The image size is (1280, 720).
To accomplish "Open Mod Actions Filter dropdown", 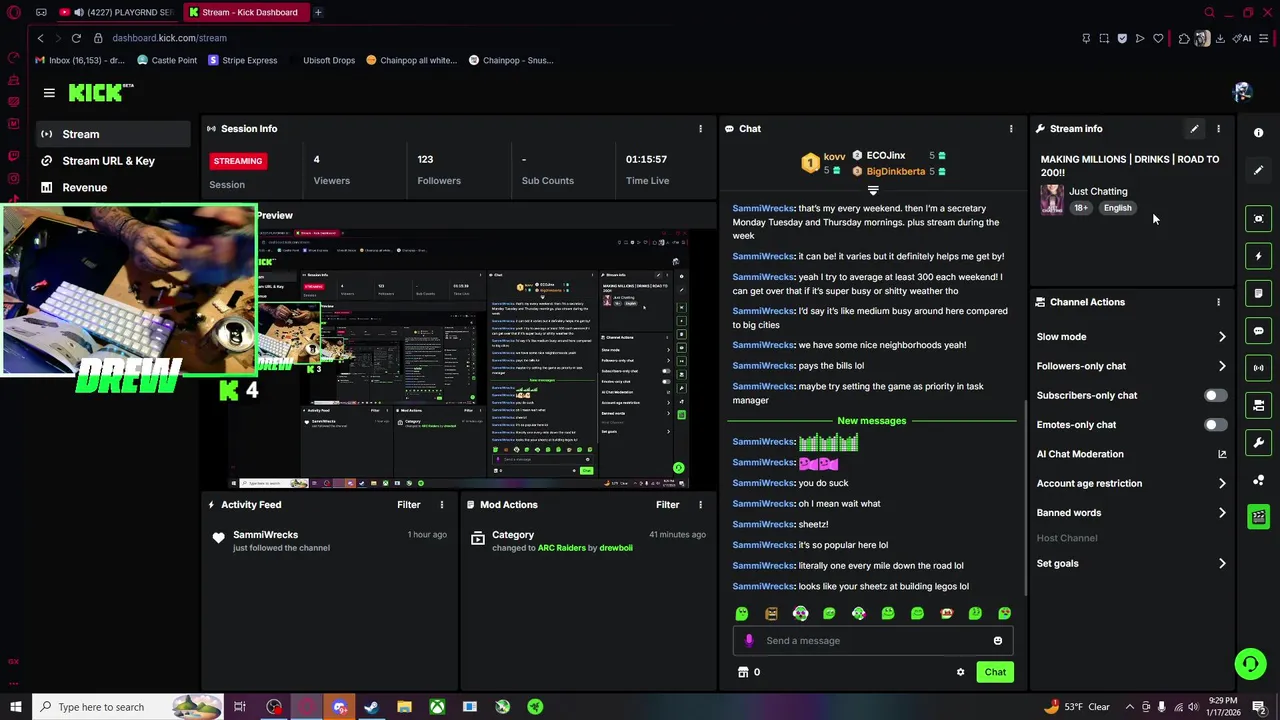I will coord(667,505).
